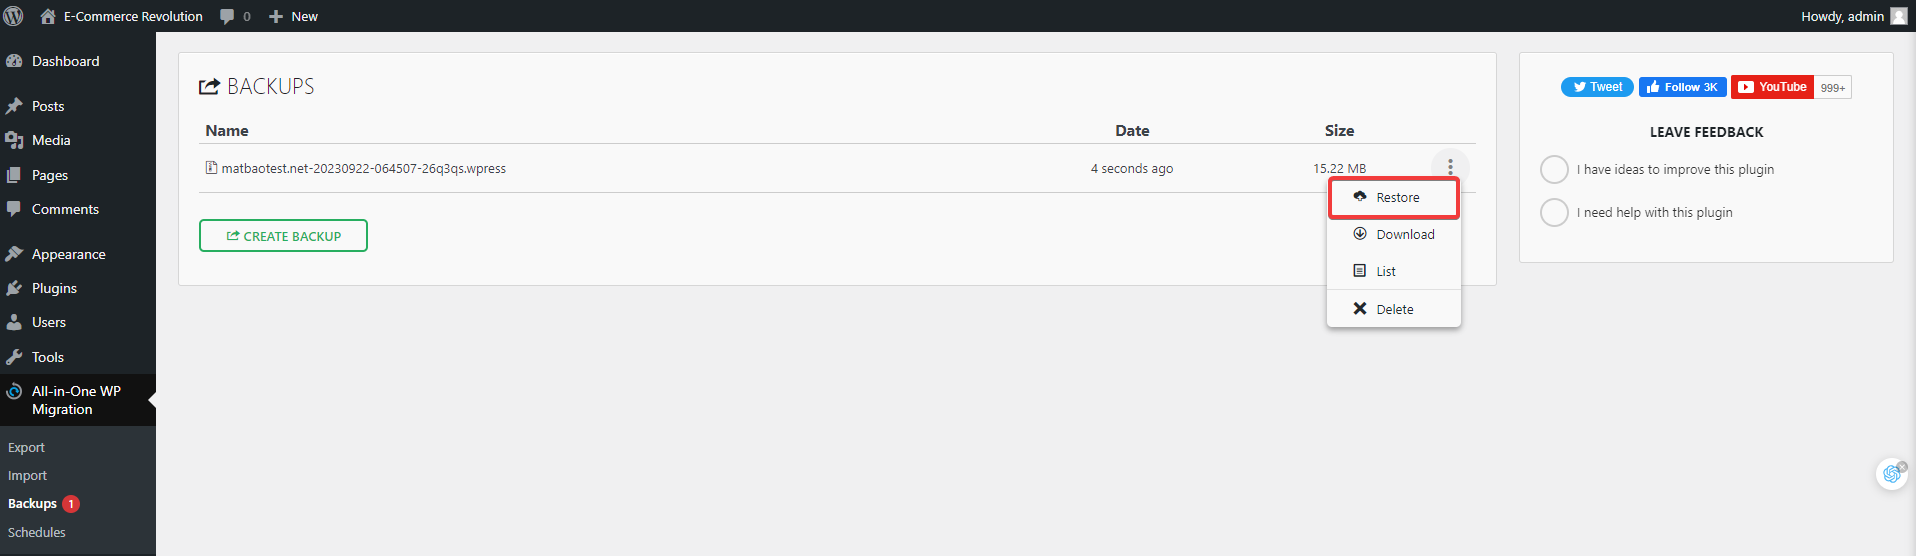Click the backup file name matbaotest.net wpress
The image size is (1916, 556).
(363, 169)
